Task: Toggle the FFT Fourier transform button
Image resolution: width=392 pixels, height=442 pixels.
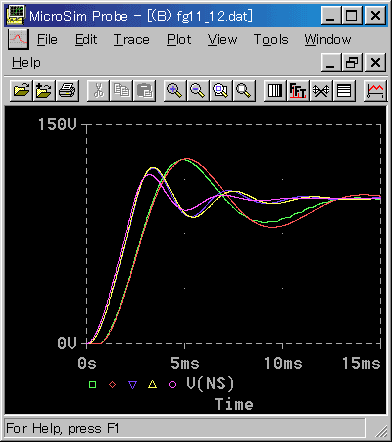Action: coord(298,90)
